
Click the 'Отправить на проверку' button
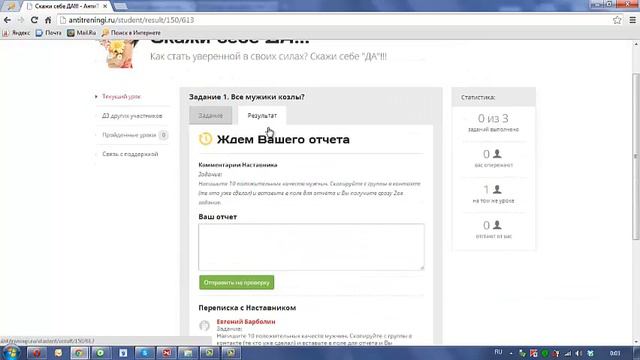click(236, 282)
